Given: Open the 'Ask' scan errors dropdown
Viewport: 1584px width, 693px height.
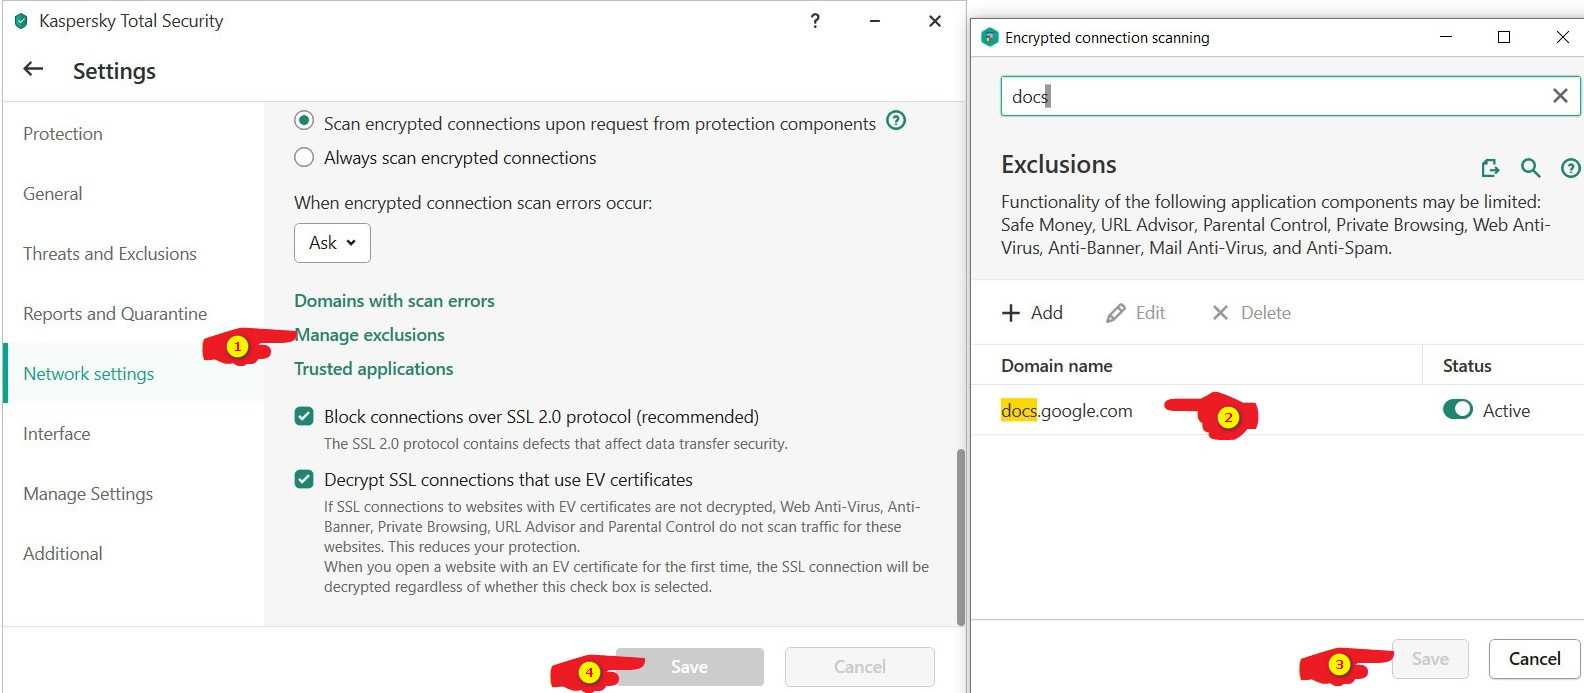Looking at the screenshot, I should (x=332, y=243).
